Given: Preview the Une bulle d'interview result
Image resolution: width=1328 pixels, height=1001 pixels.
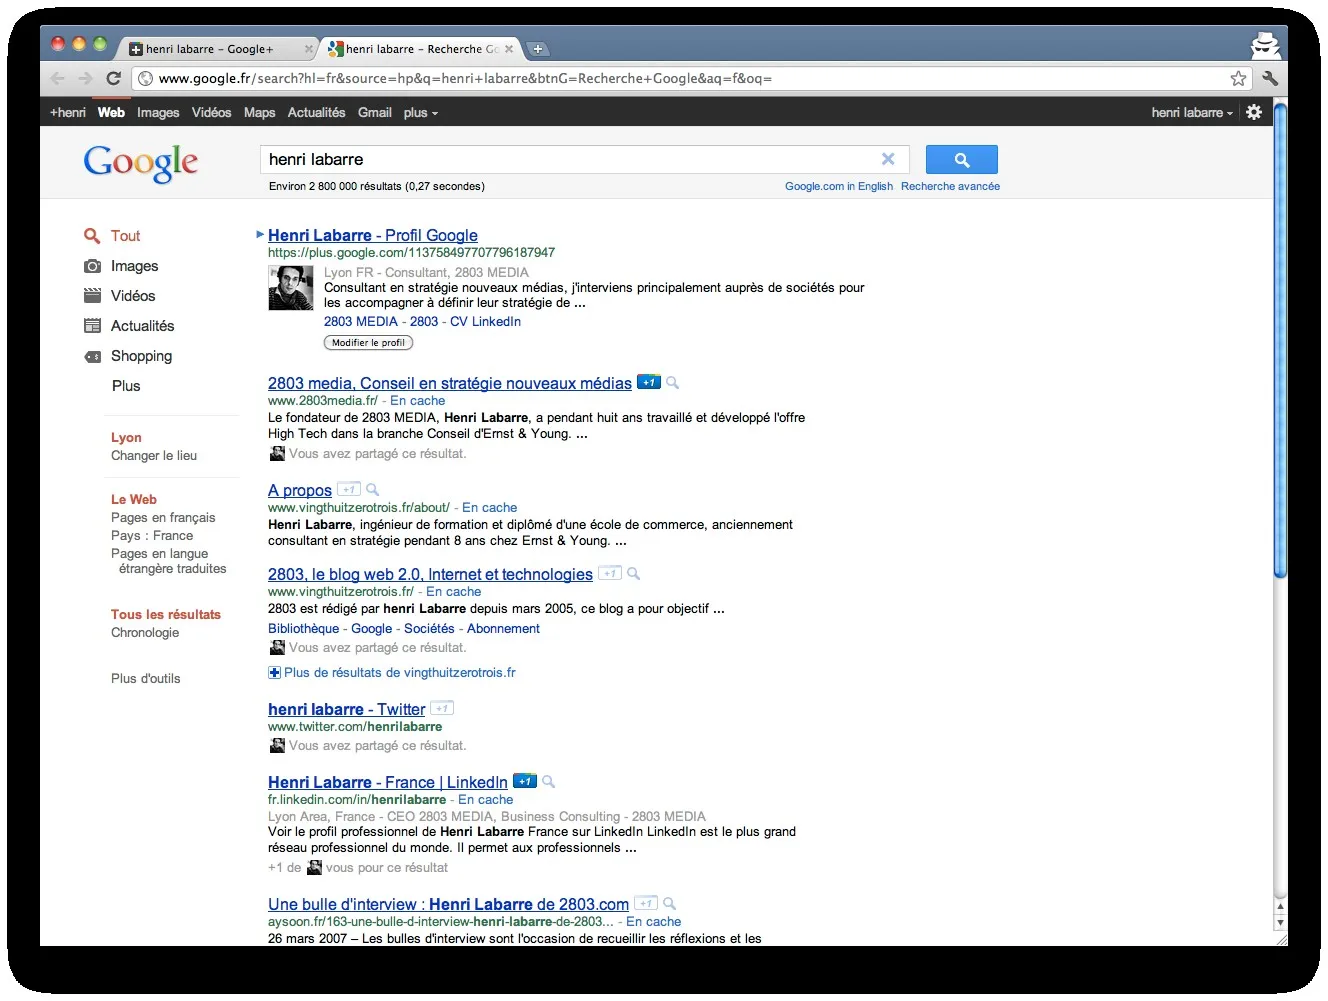Looking at the screenshot, I should [x=670, y=904].
